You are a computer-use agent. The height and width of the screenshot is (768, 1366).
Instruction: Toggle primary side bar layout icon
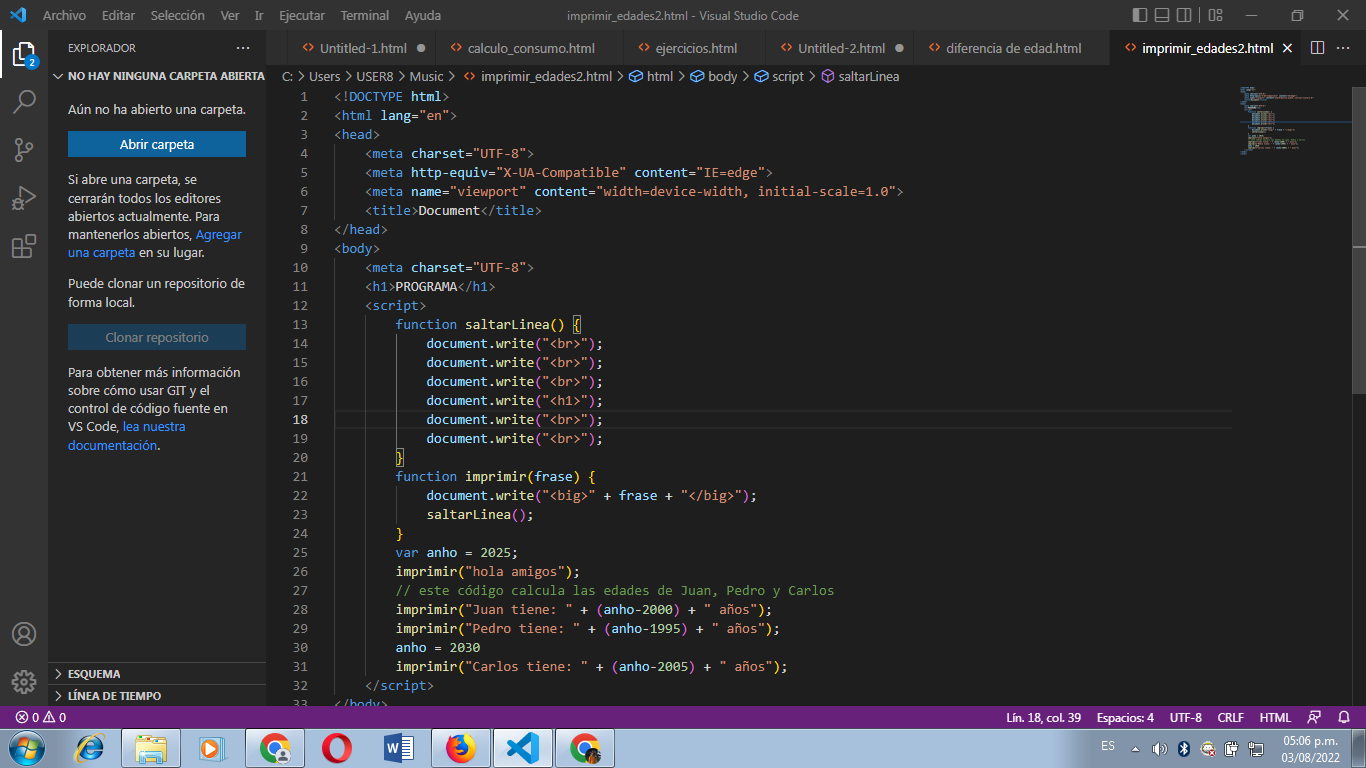pyautogui.click(x=1140, y=15)
